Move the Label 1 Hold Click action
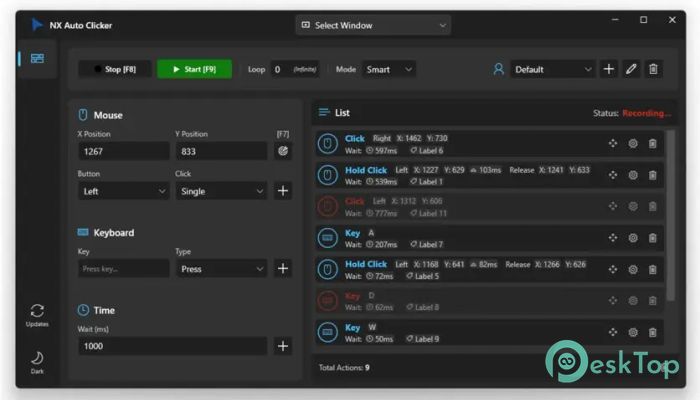This screenshot has height=400, width=700. pyautogui.click(x=613, y=175)
